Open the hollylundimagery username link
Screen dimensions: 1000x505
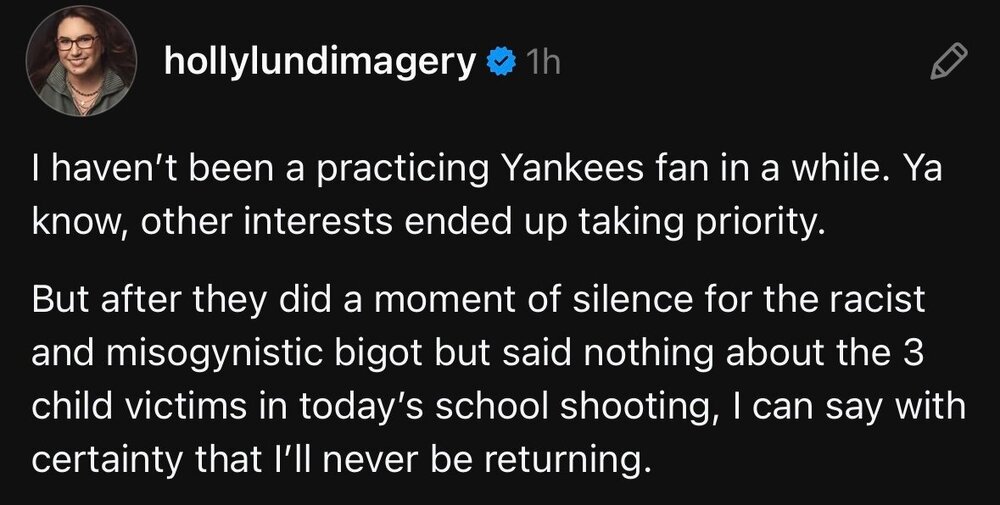coord(319,64)
